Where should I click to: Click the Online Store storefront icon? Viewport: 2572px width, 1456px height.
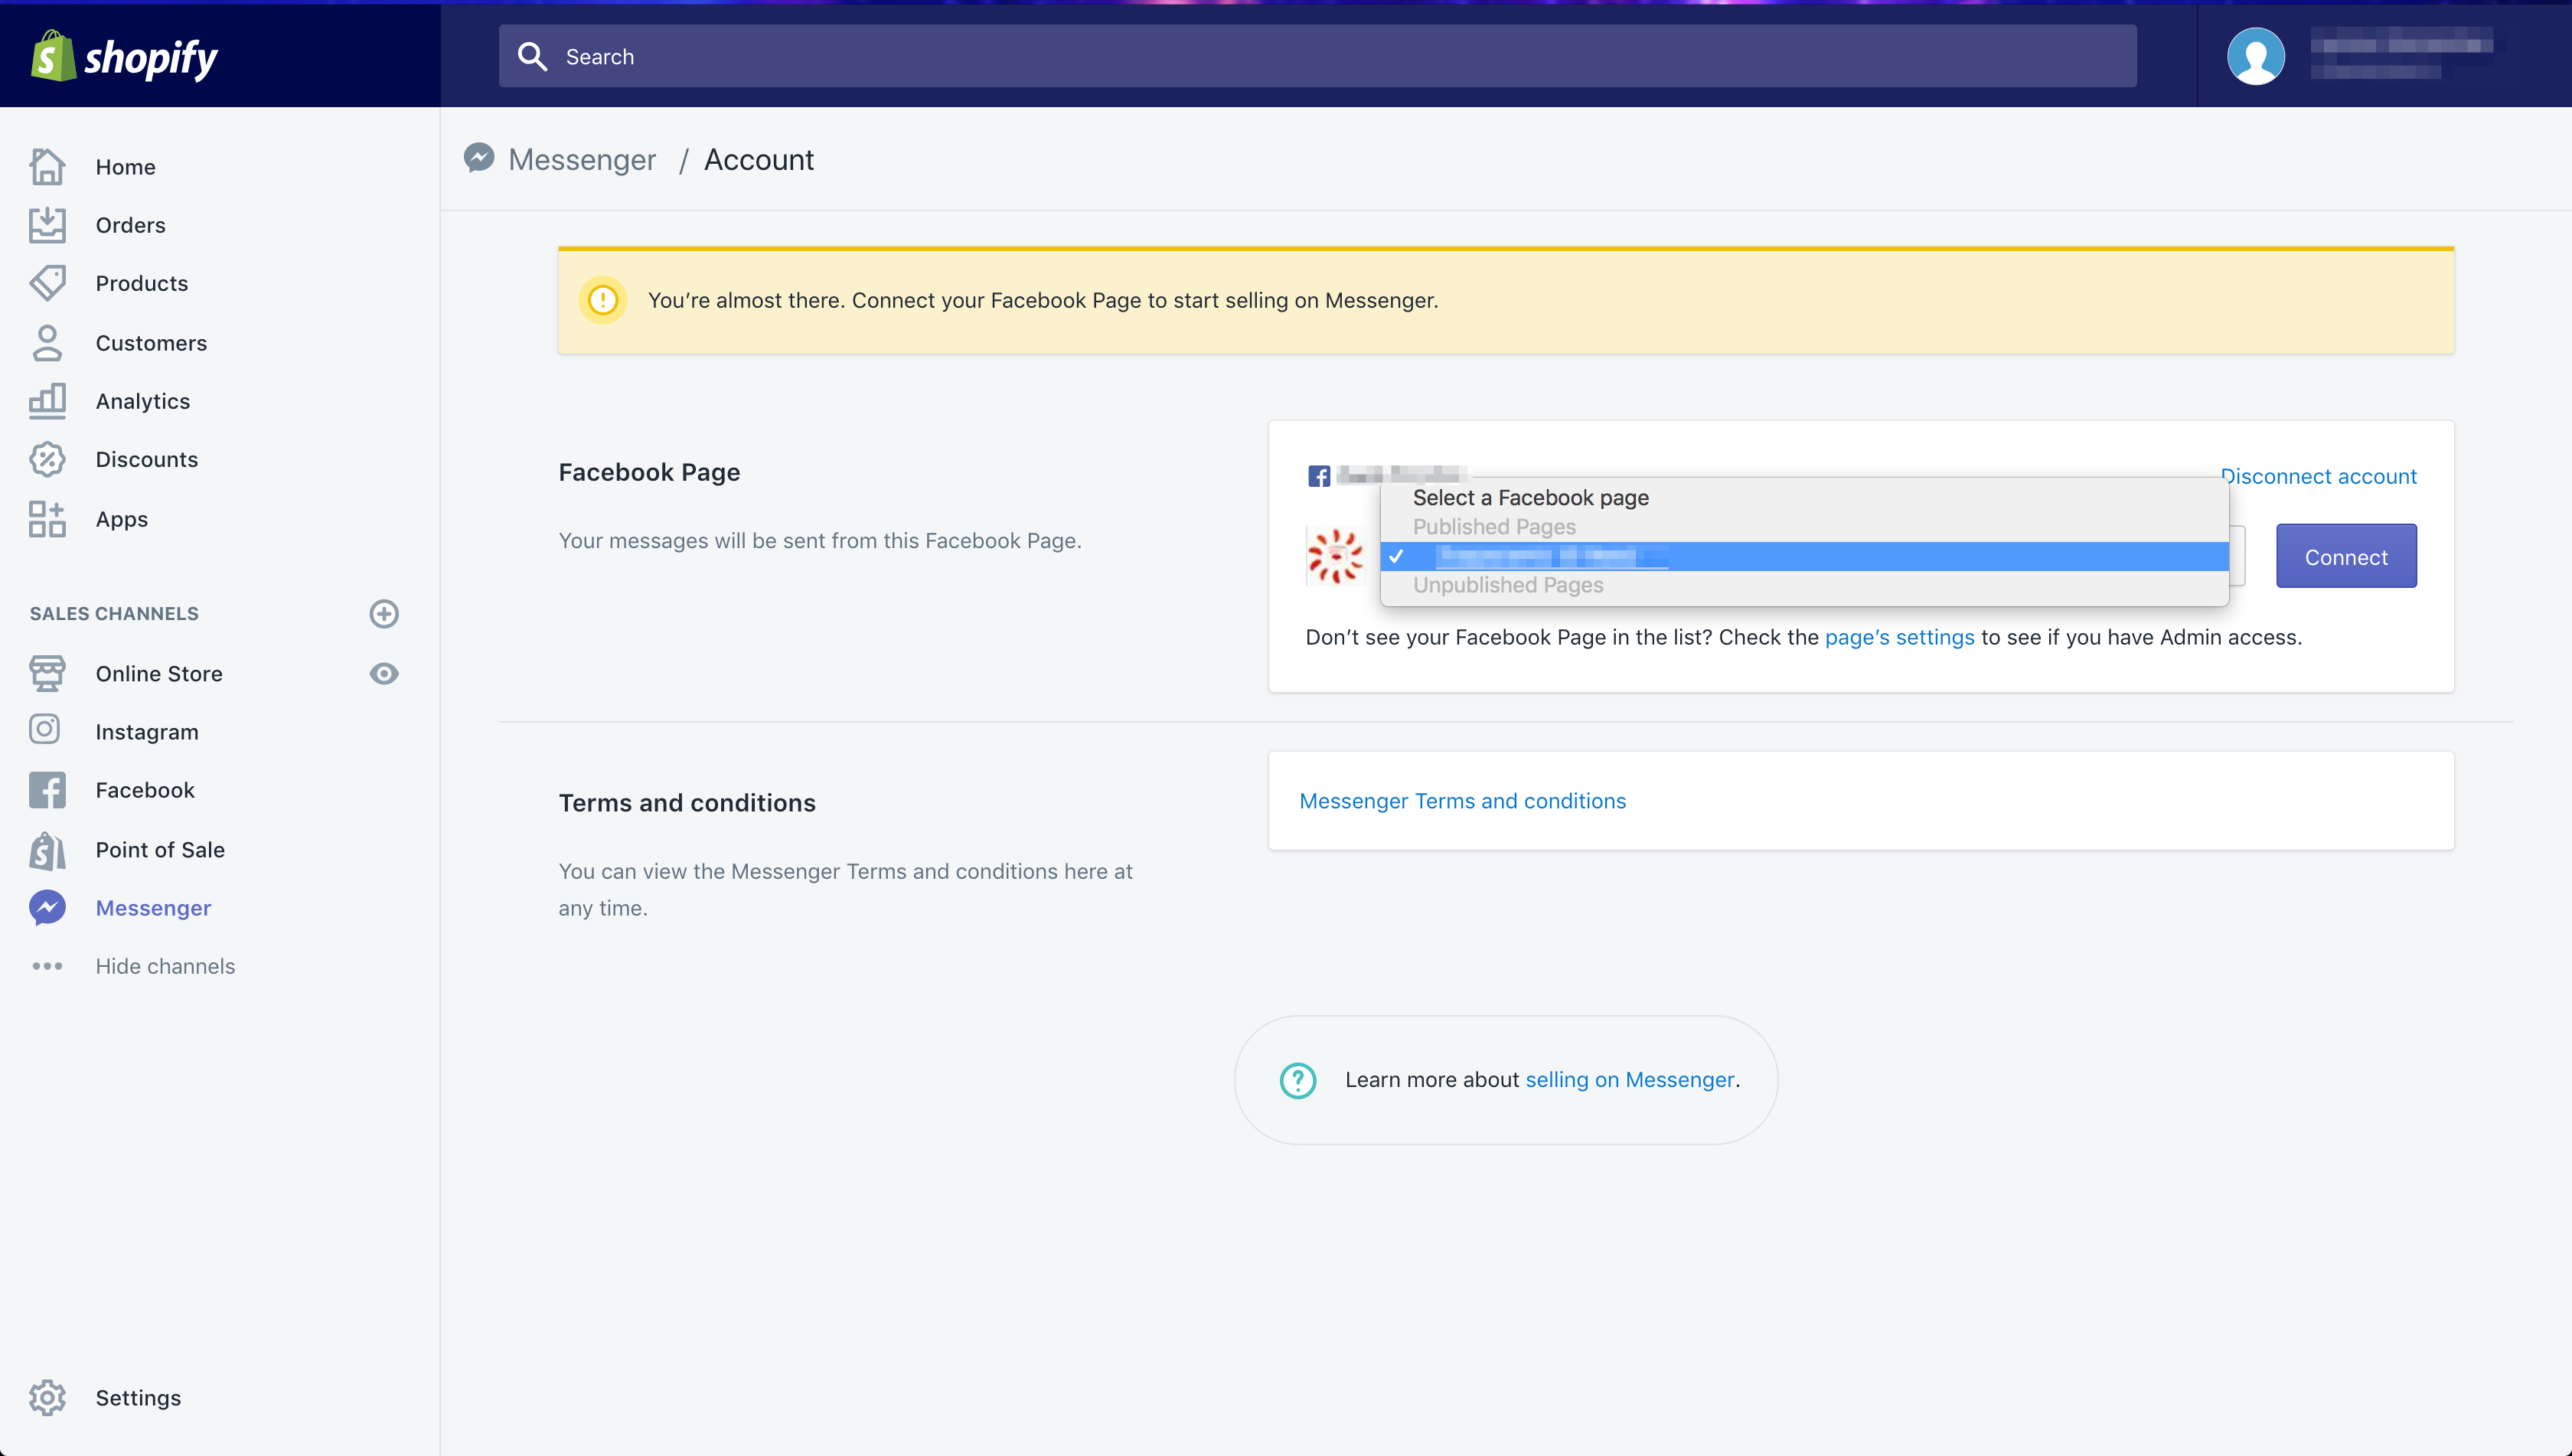pos(47,673)
